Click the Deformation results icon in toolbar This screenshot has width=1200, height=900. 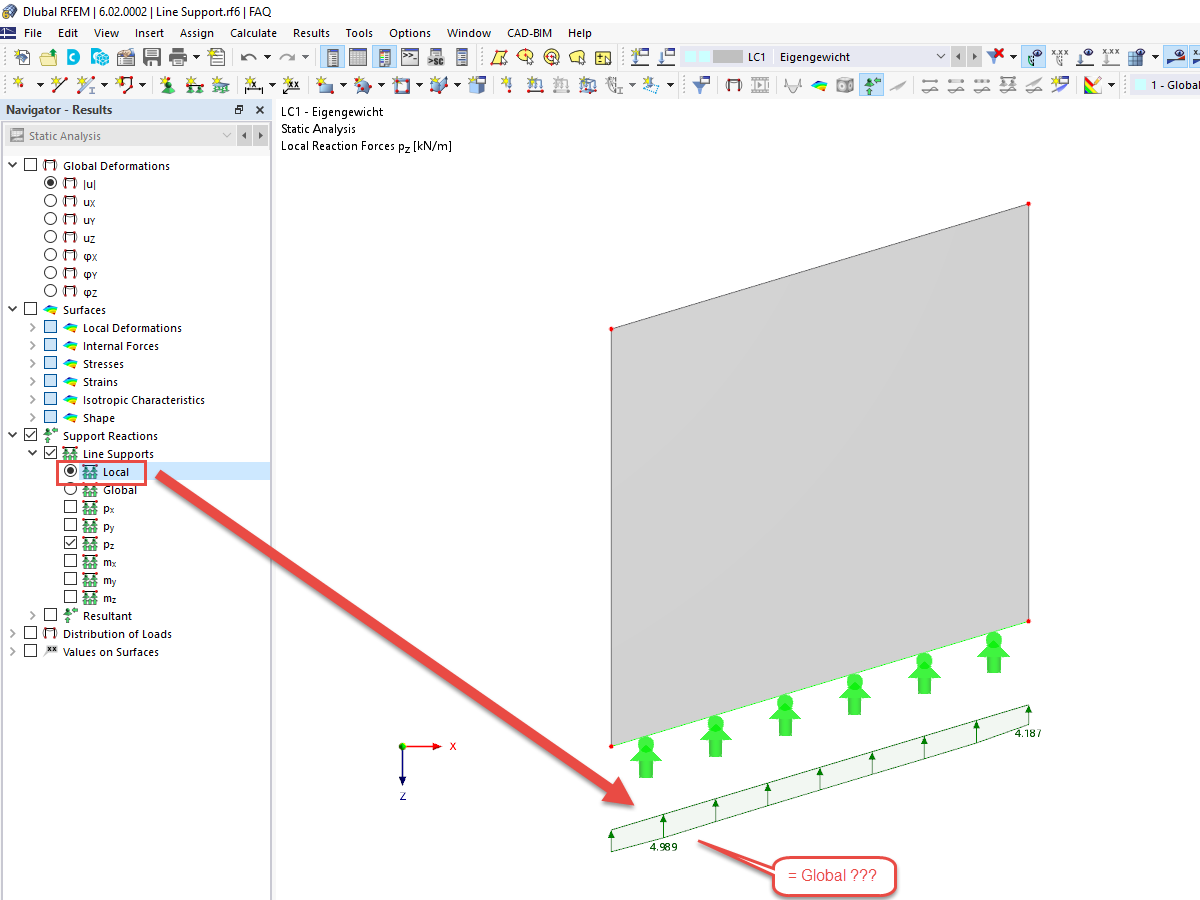733,85
